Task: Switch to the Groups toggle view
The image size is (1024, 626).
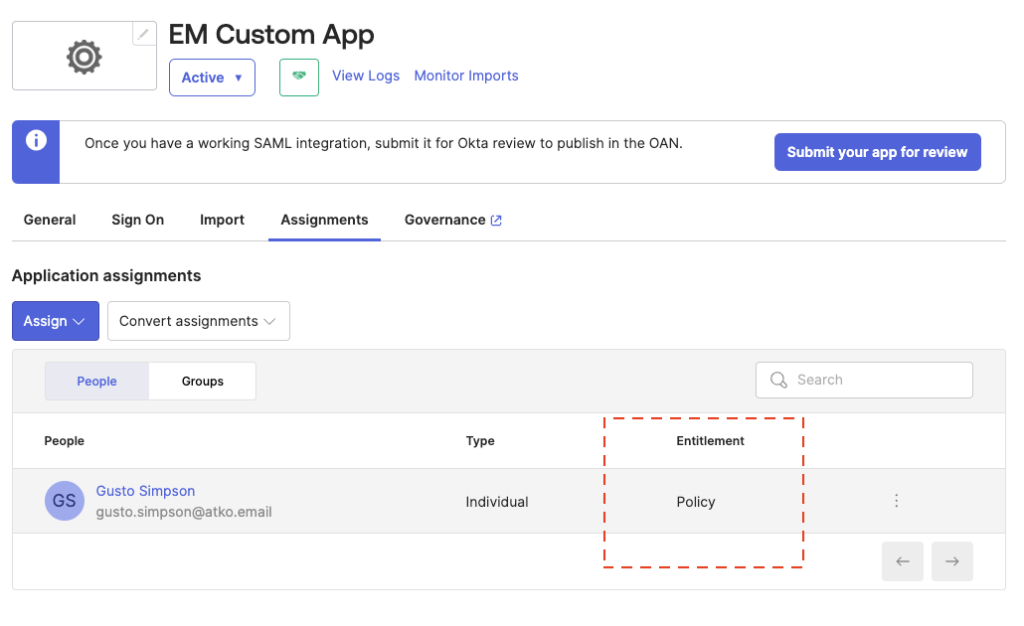Action: pos(202,381)
